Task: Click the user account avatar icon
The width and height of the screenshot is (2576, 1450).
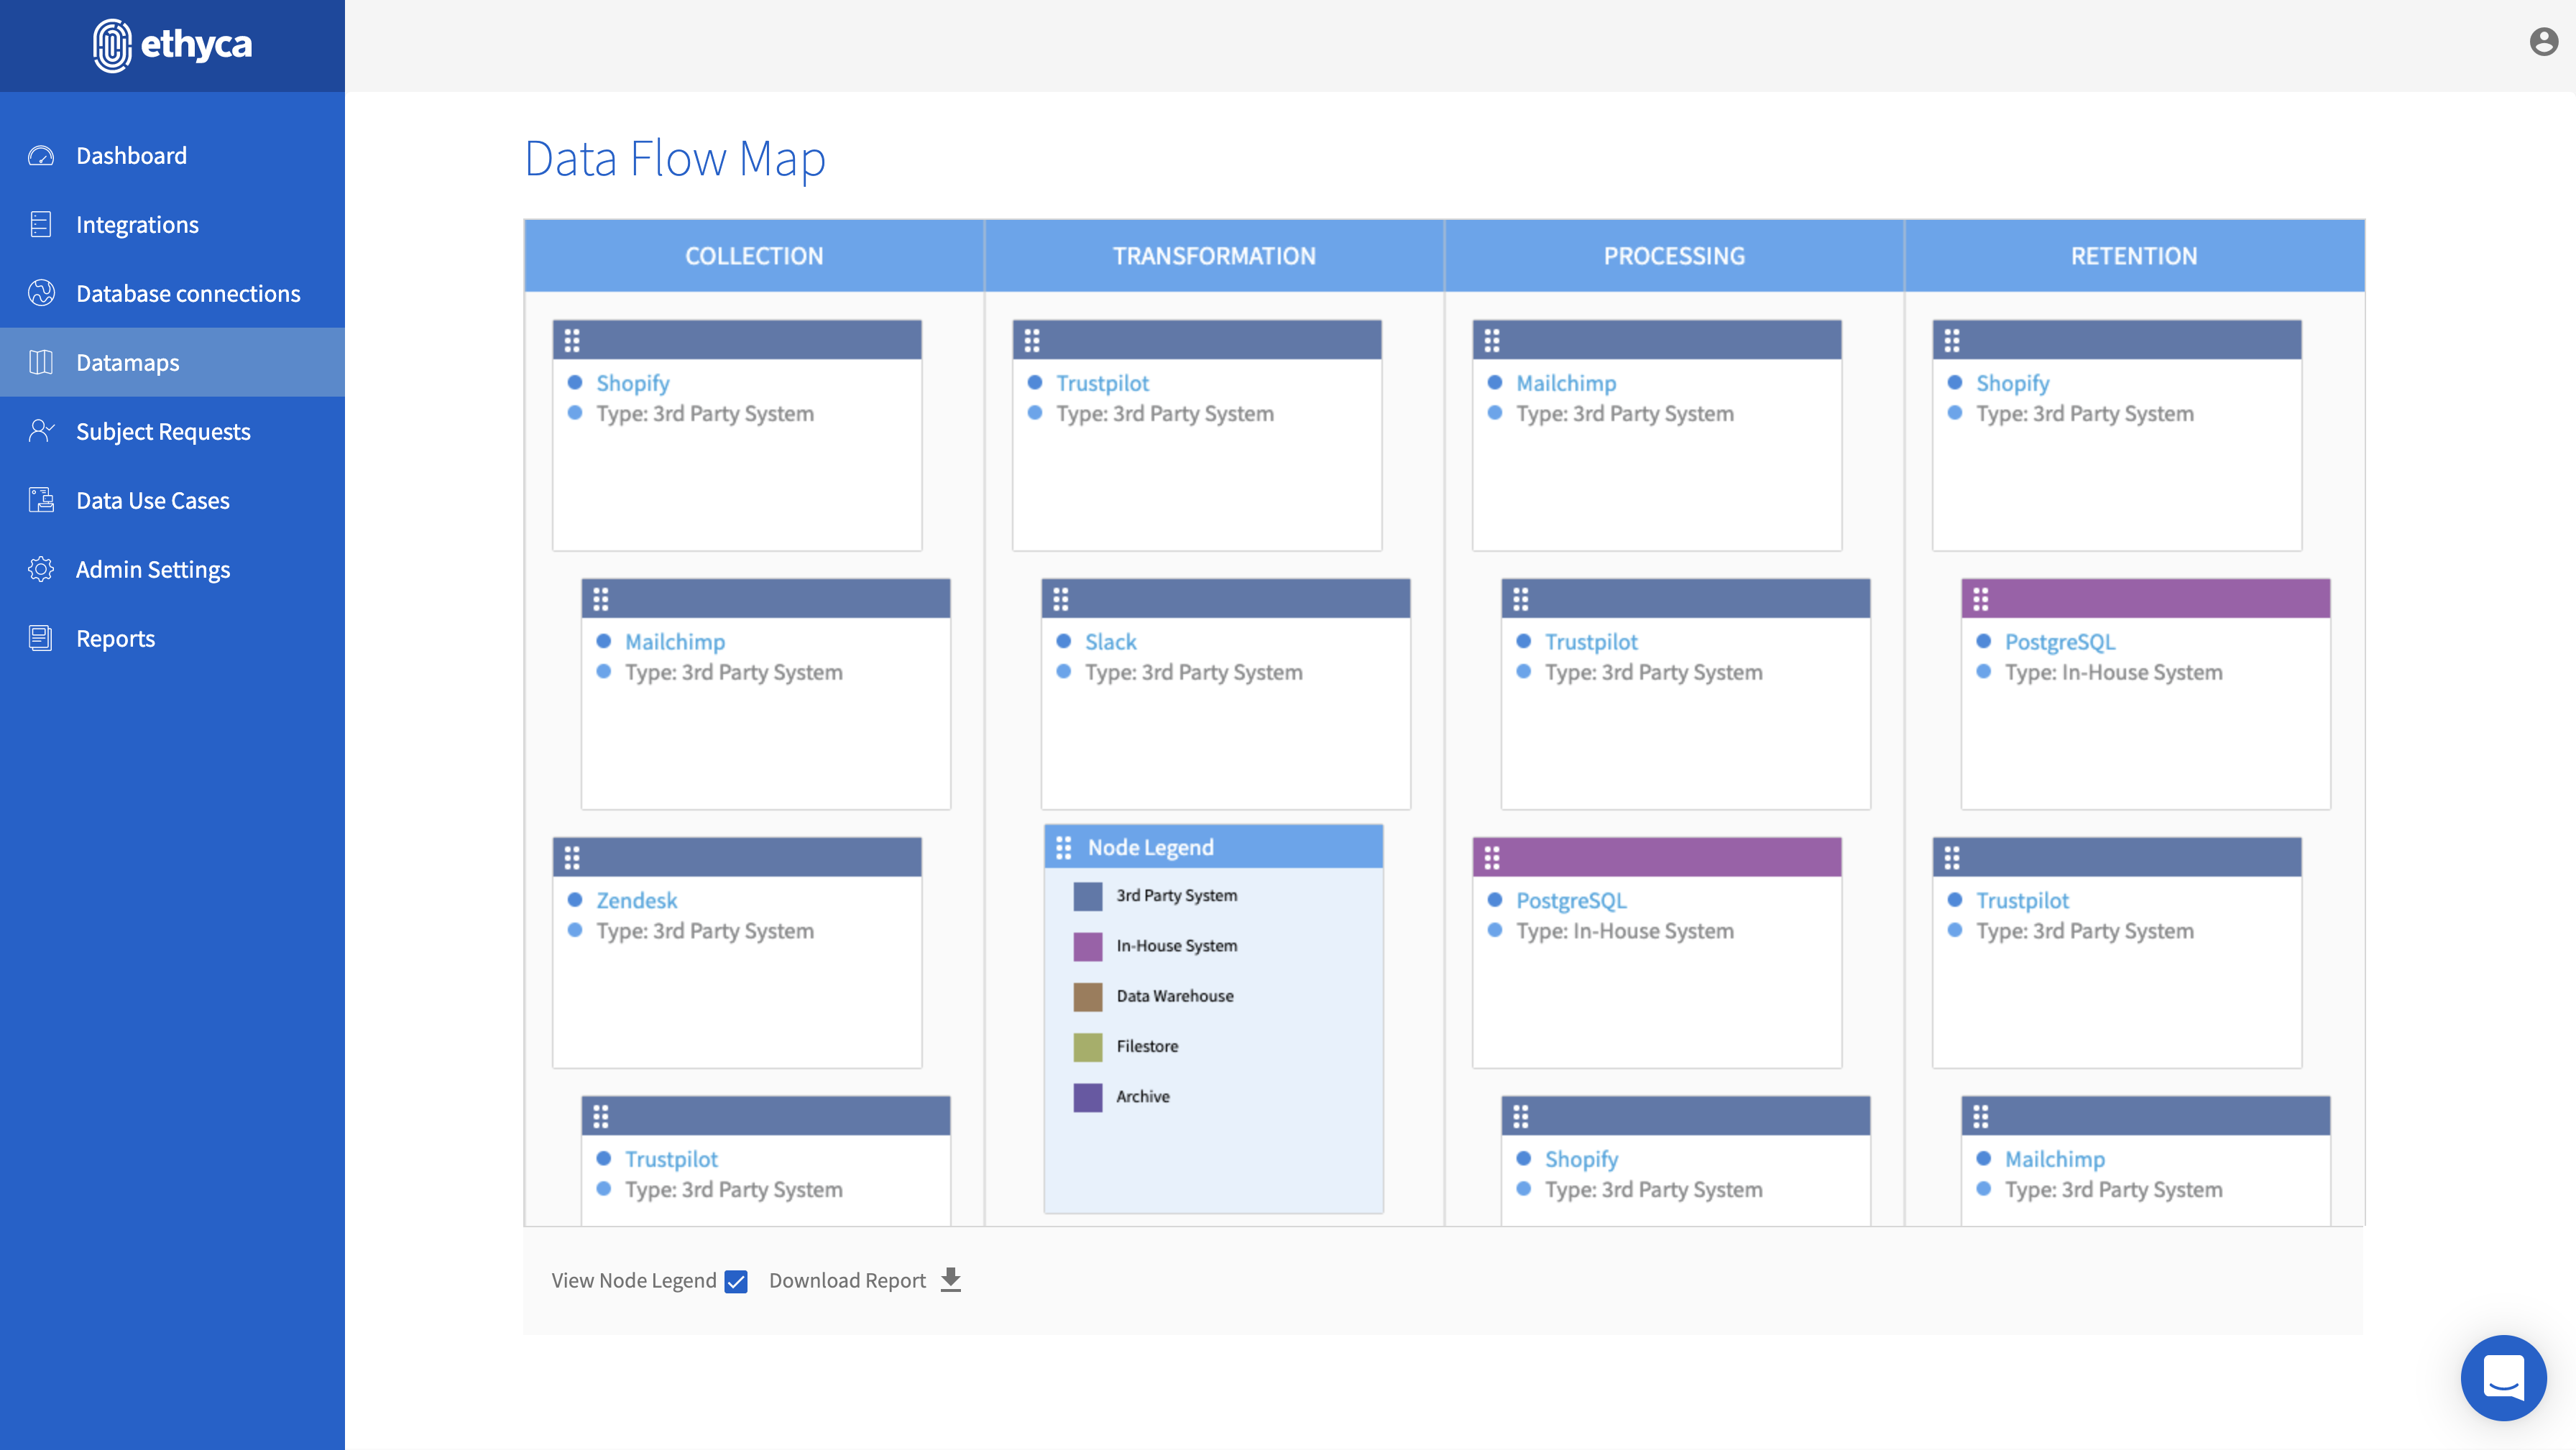Action: click(x=2543, y=42)
